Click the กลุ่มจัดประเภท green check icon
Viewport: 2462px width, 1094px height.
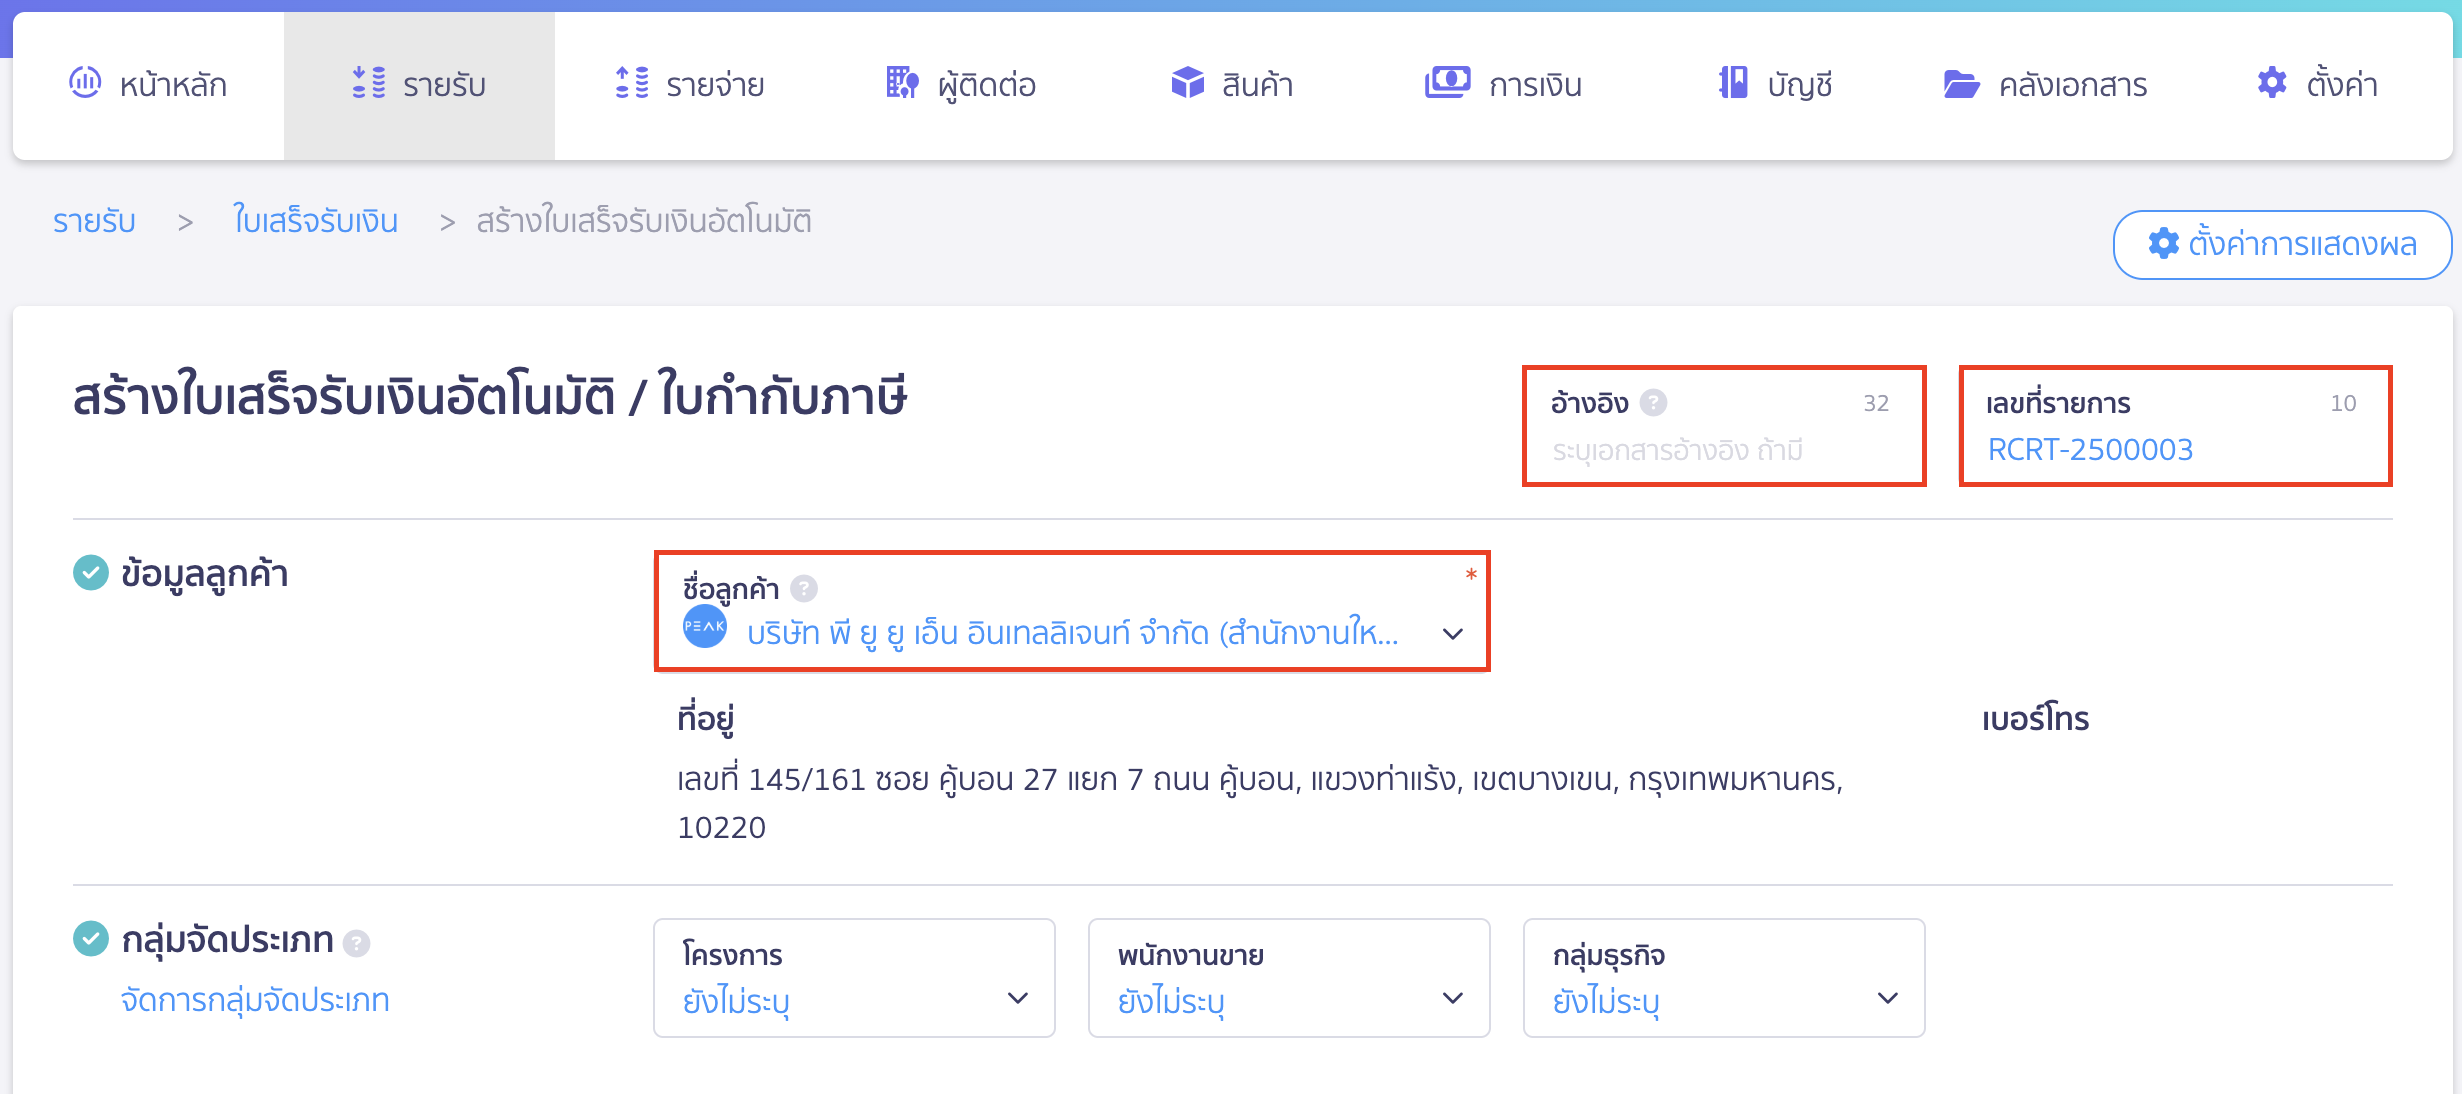pos(91,938)
